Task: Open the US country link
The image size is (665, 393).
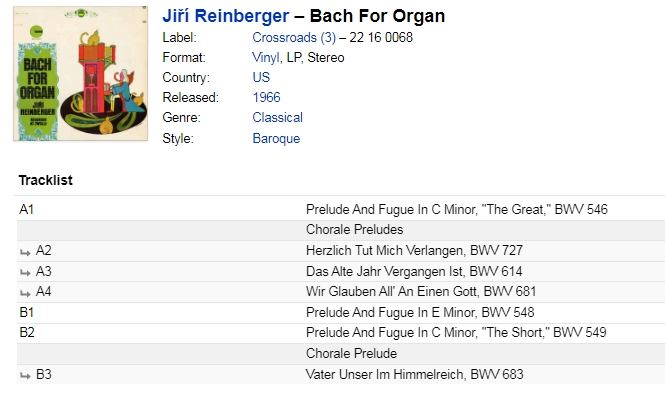Action: click(261, 77)
